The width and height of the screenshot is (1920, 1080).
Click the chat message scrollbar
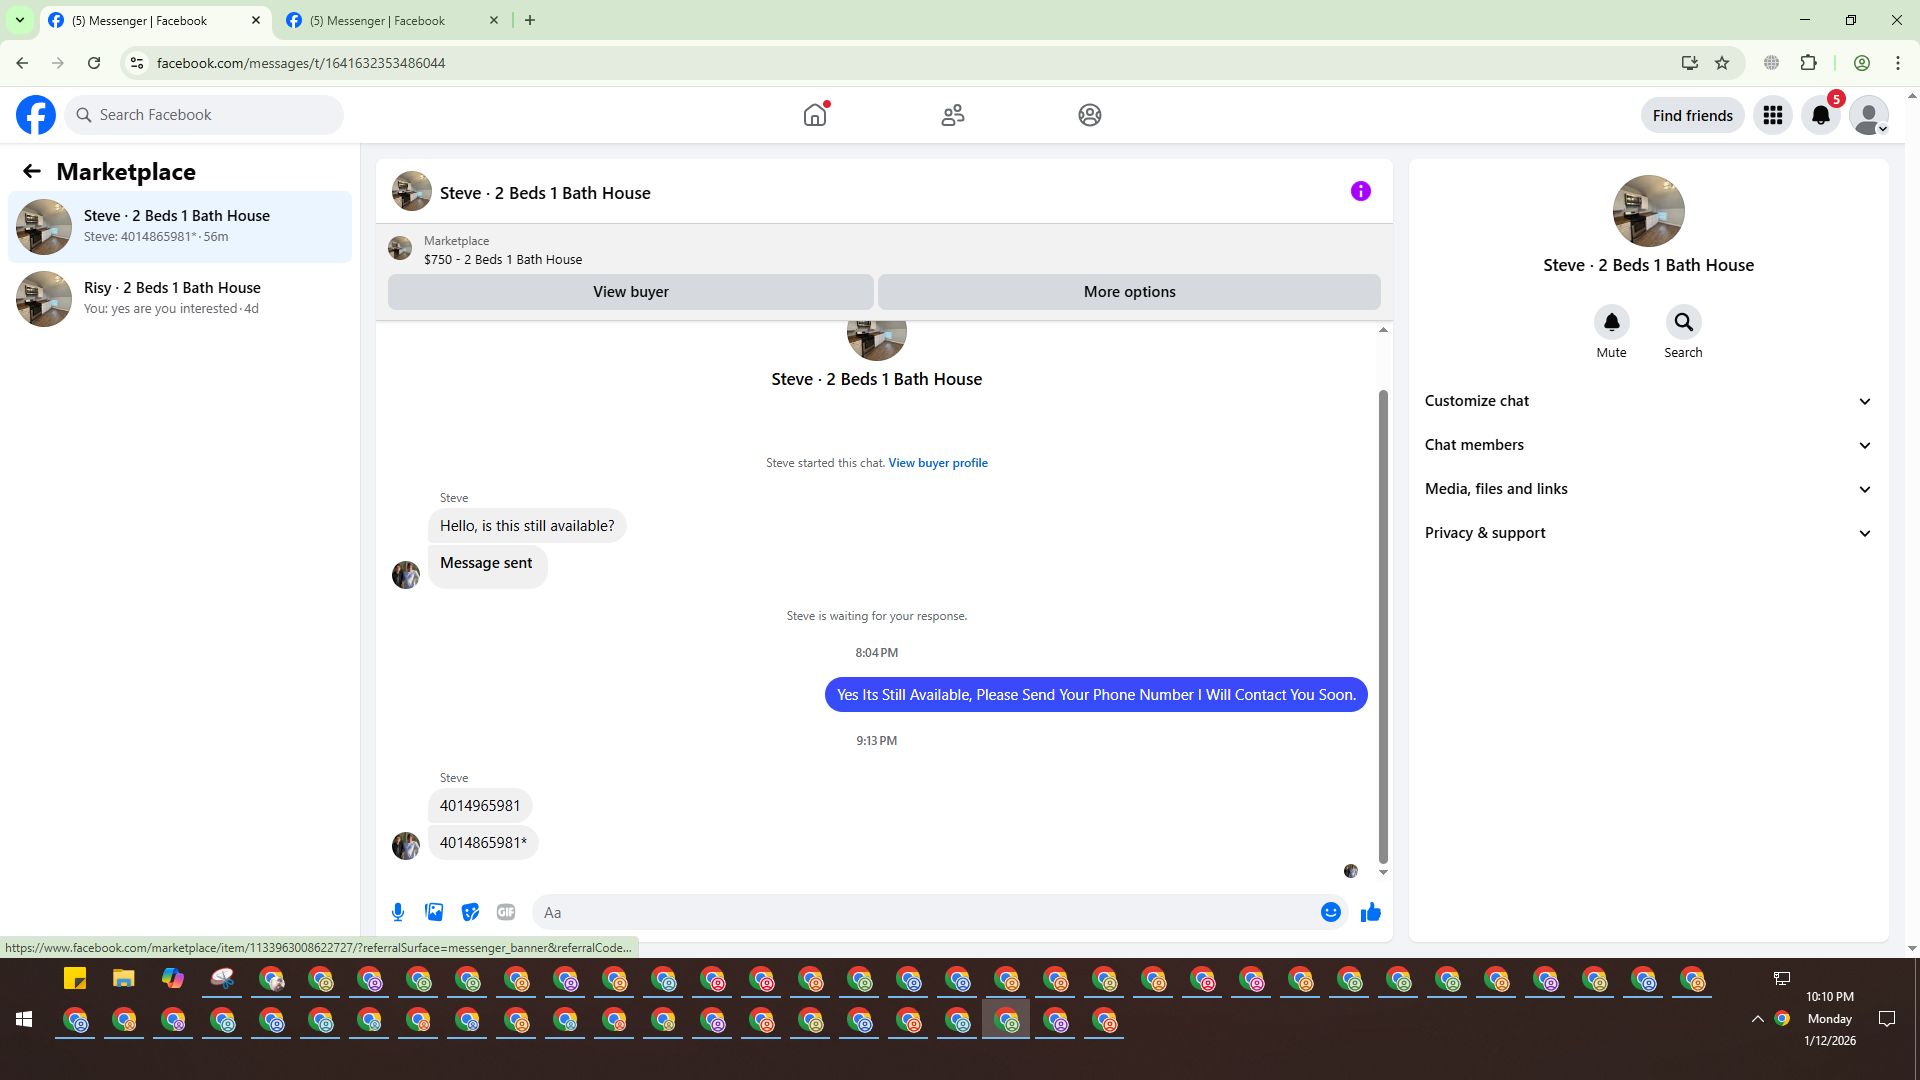point(1383,625)
